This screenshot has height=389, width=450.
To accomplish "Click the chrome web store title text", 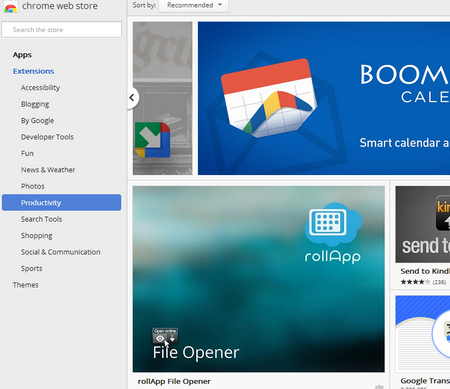I will click(60, 6).
